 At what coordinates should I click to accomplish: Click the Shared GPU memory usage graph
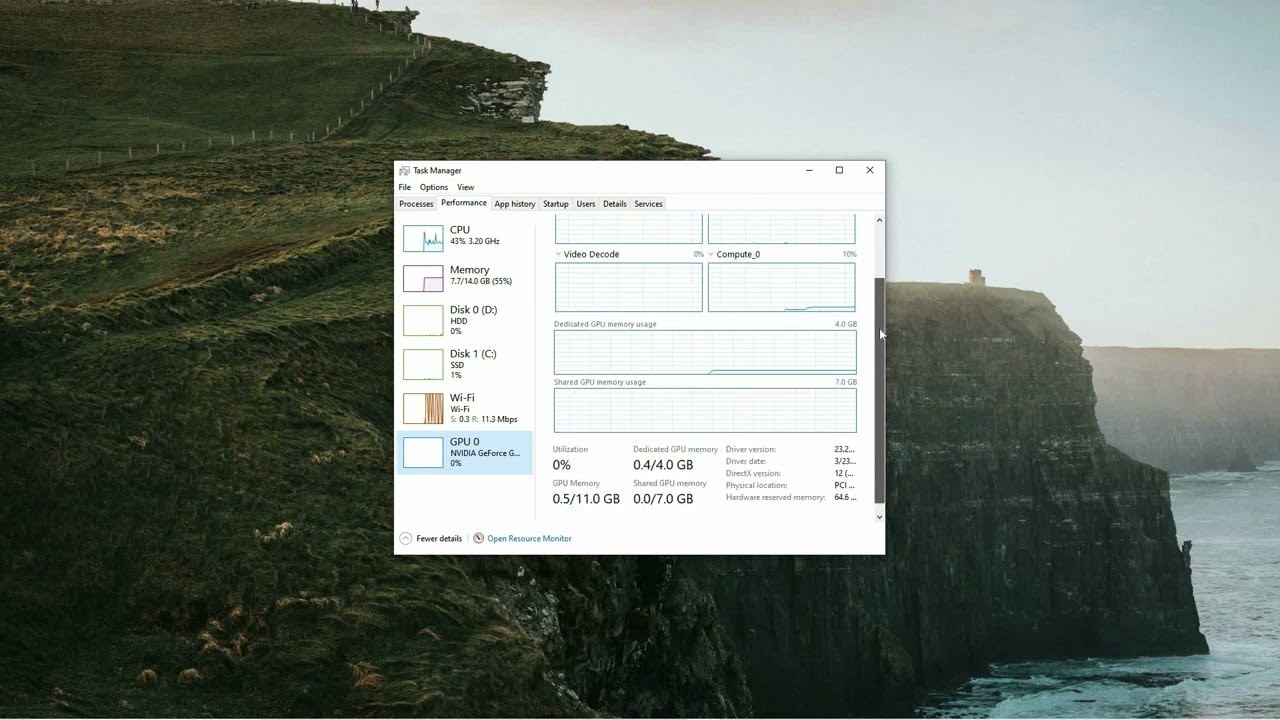click(x=705, y=410)
